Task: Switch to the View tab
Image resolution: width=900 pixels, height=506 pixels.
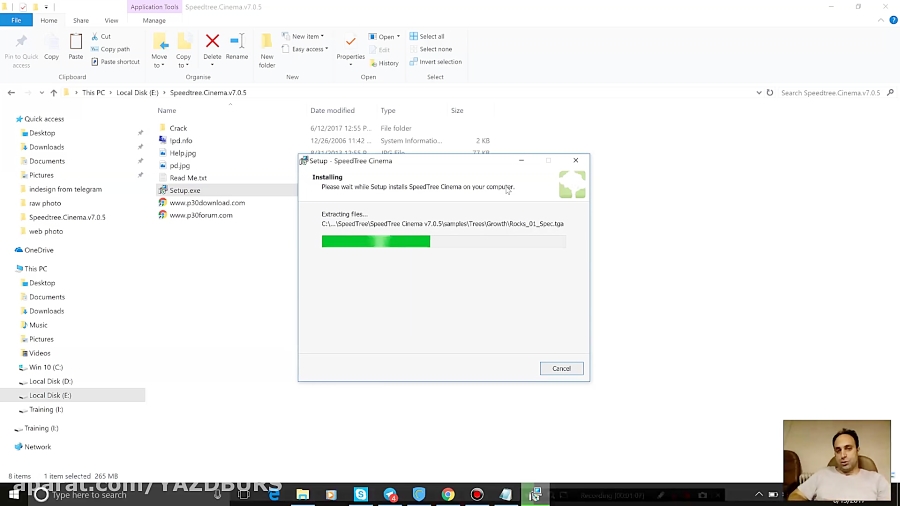Action: [111, 20]
